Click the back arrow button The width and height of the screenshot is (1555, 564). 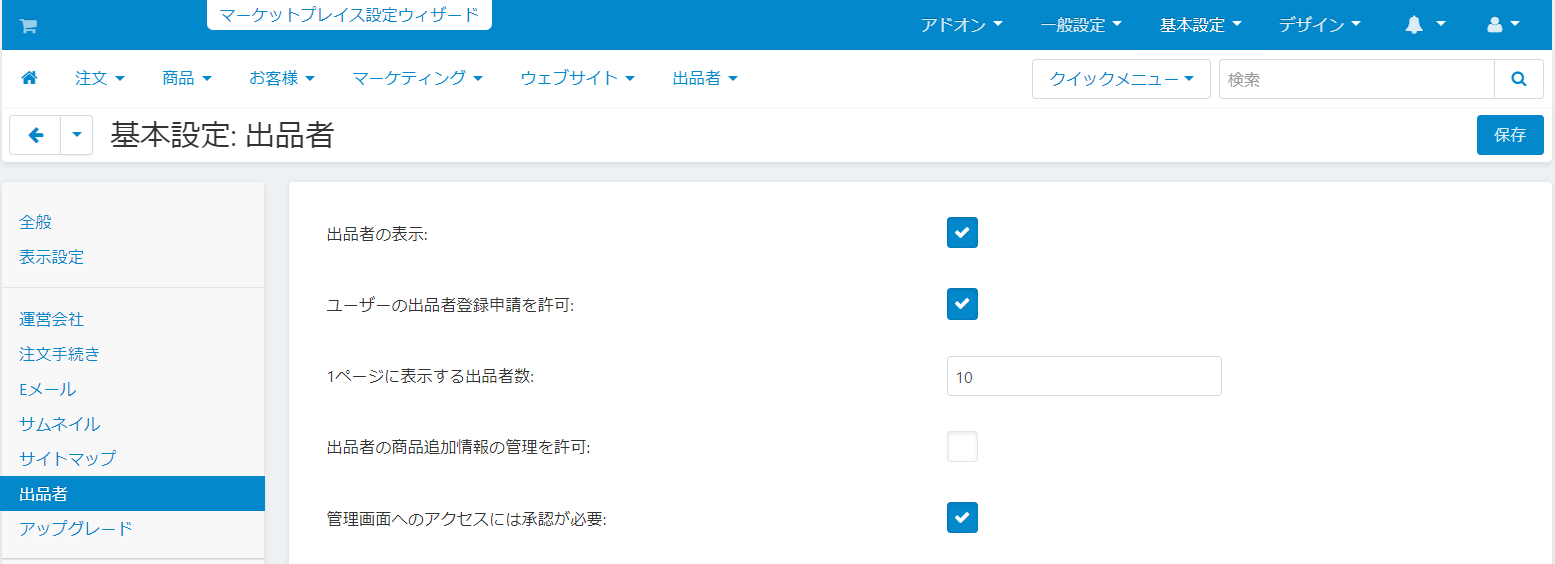(36, 135)
